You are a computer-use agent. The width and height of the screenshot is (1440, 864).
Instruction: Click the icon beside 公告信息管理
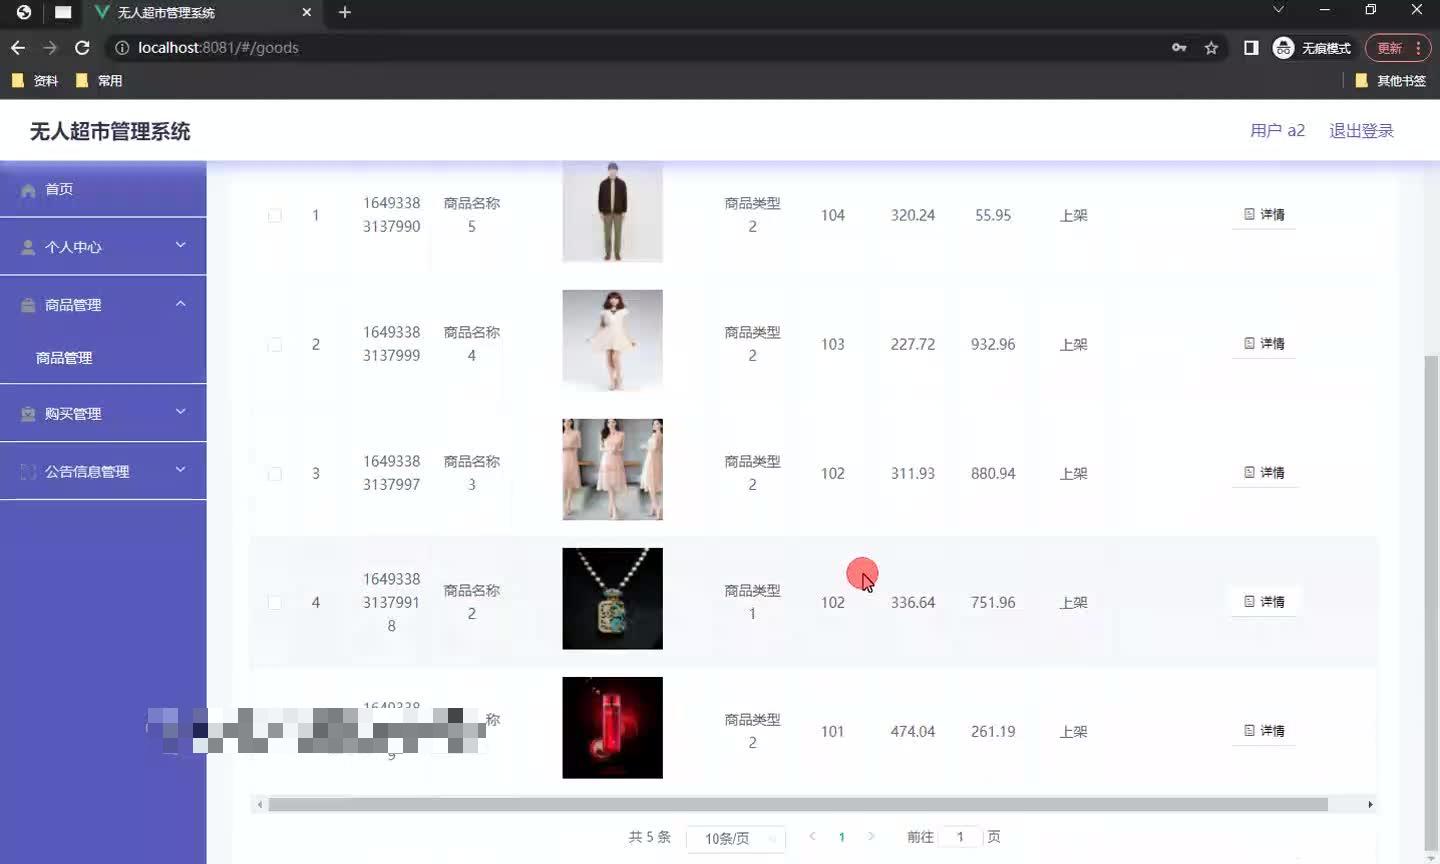click(x=28, y=471)
